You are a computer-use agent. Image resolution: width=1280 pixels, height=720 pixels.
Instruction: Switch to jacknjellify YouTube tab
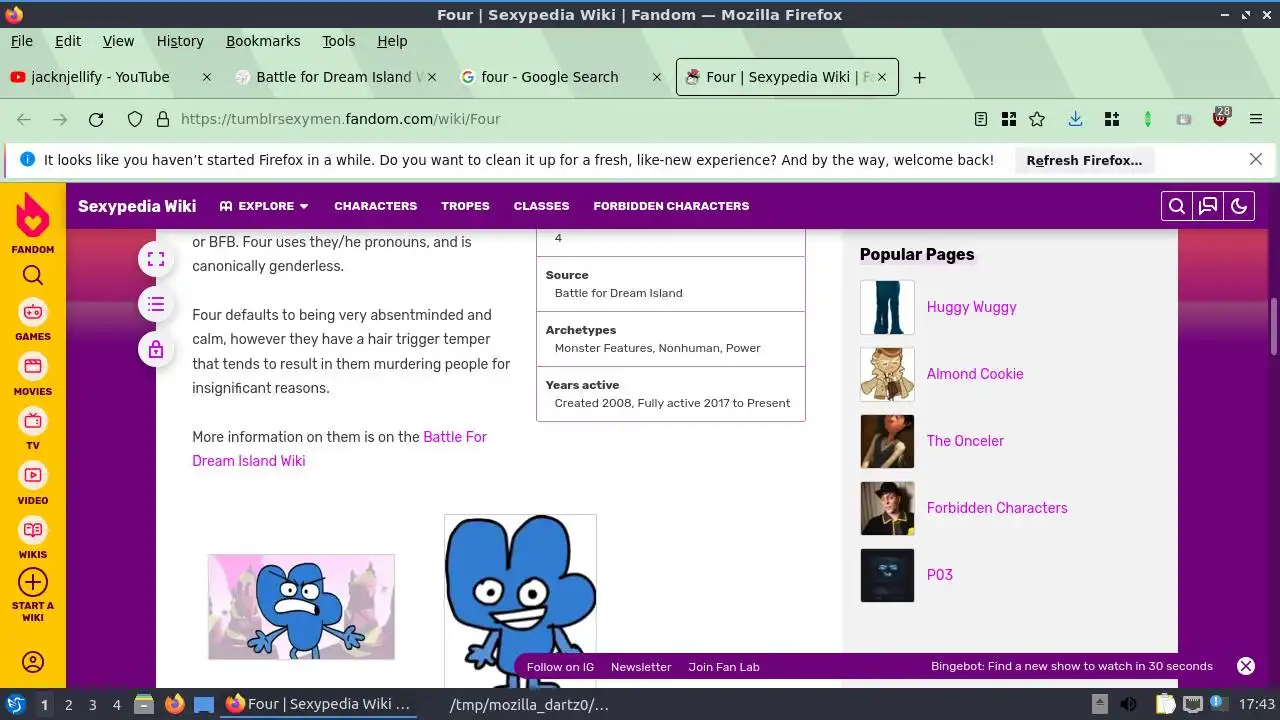pyautogui.click(x=110, y=77)
